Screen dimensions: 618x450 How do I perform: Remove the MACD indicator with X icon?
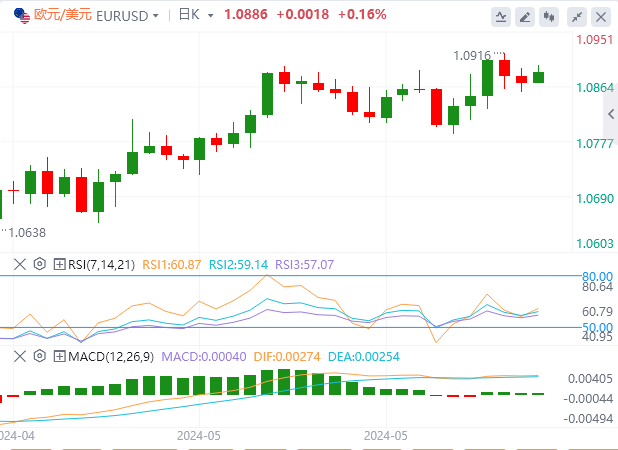[20, 357]
